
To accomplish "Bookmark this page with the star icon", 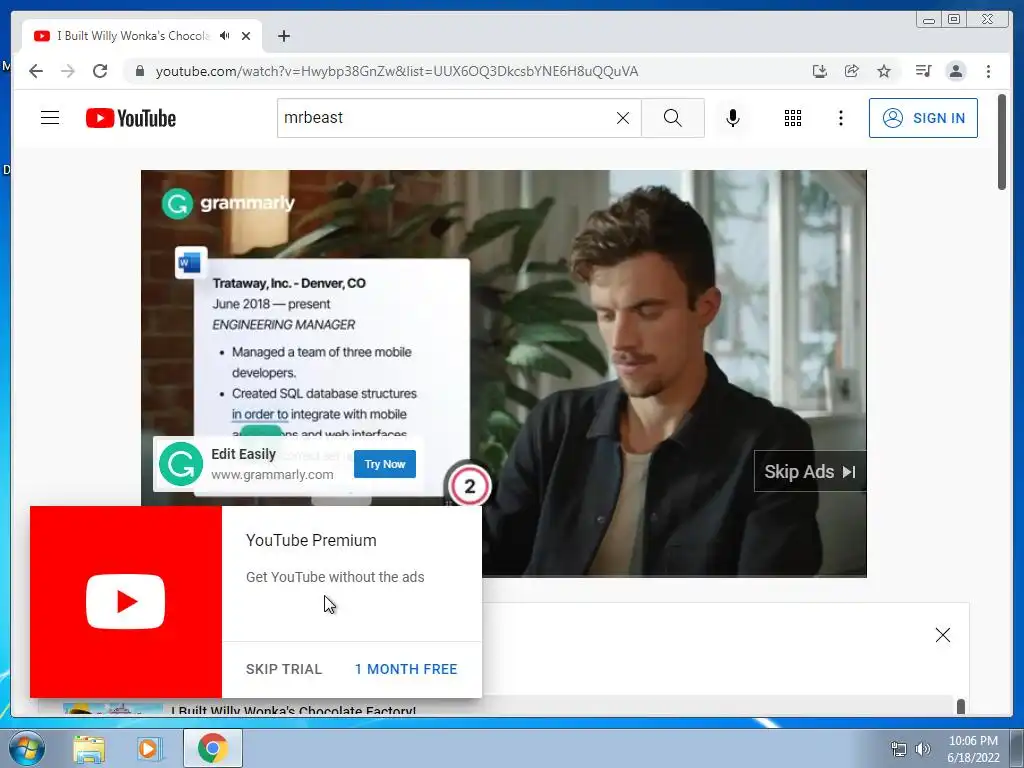I will tap(884, 71).
